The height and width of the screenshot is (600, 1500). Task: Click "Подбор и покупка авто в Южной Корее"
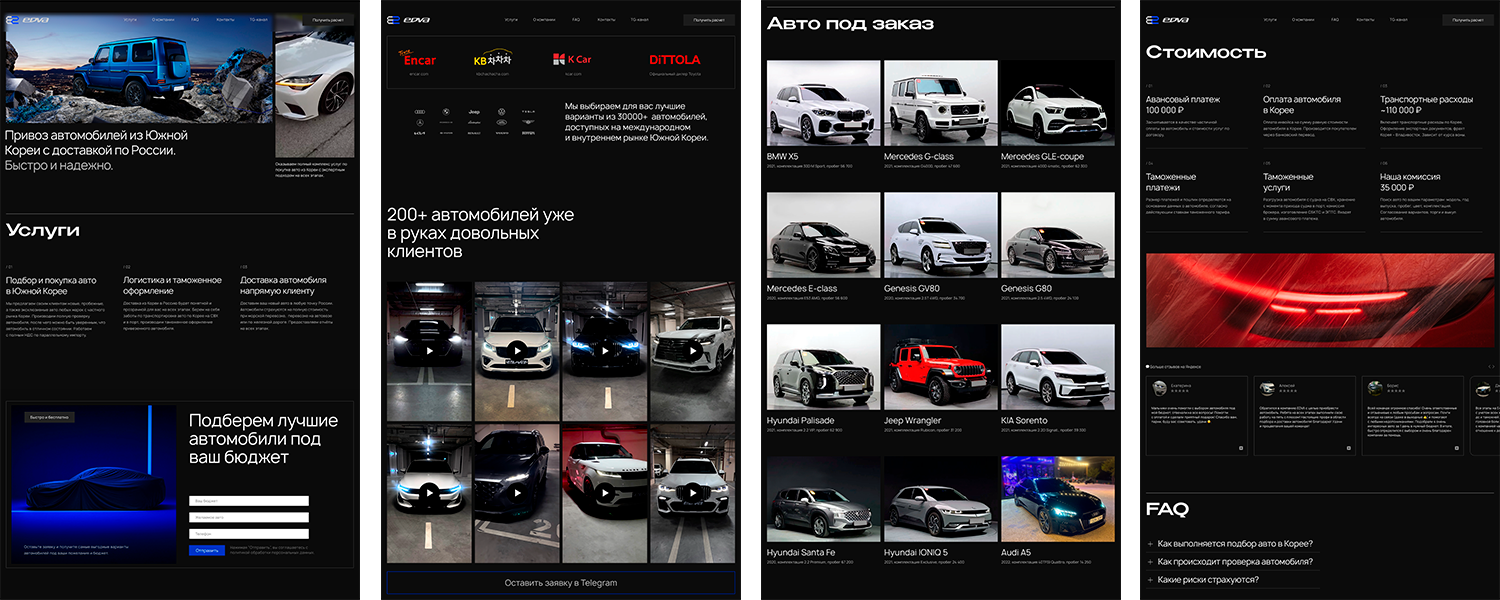pos(51,285)
